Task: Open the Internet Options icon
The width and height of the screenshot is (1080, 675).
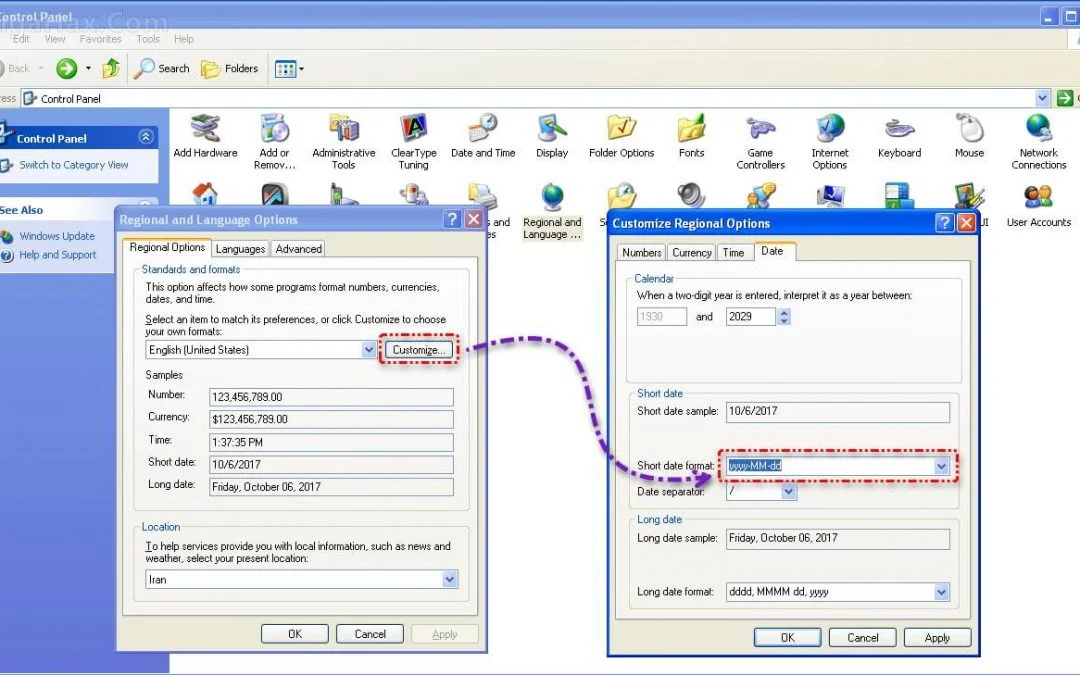Action: pyautogui.click(x=829, y=141)
